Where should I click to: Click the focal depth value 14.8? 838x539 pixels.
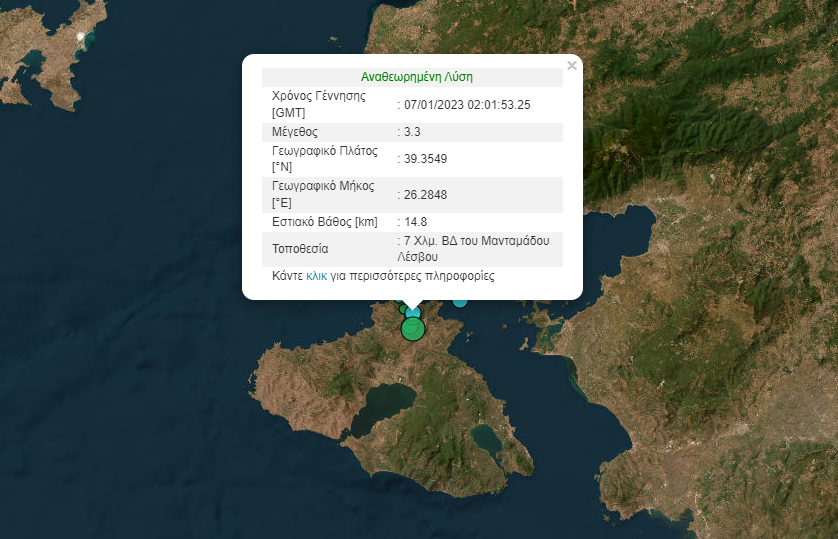[x=417, y=222]
